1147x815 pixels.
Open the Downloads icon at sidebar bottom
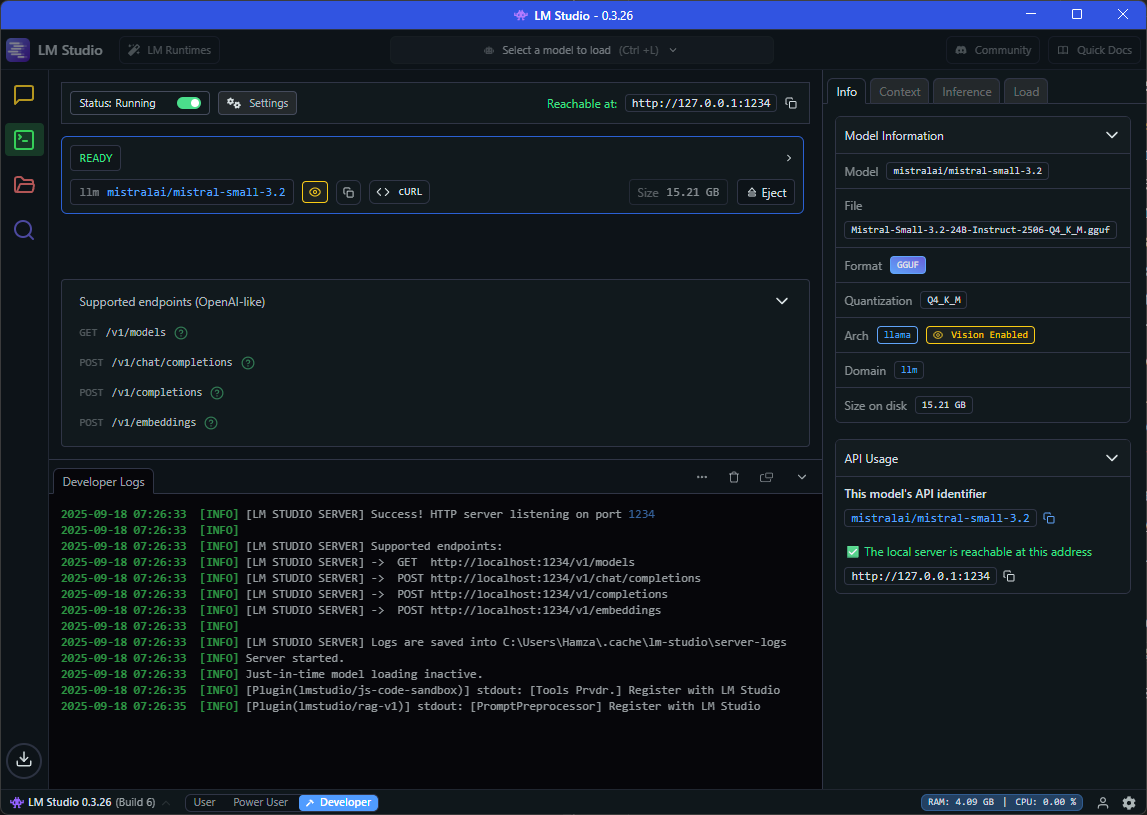[24, 759]
